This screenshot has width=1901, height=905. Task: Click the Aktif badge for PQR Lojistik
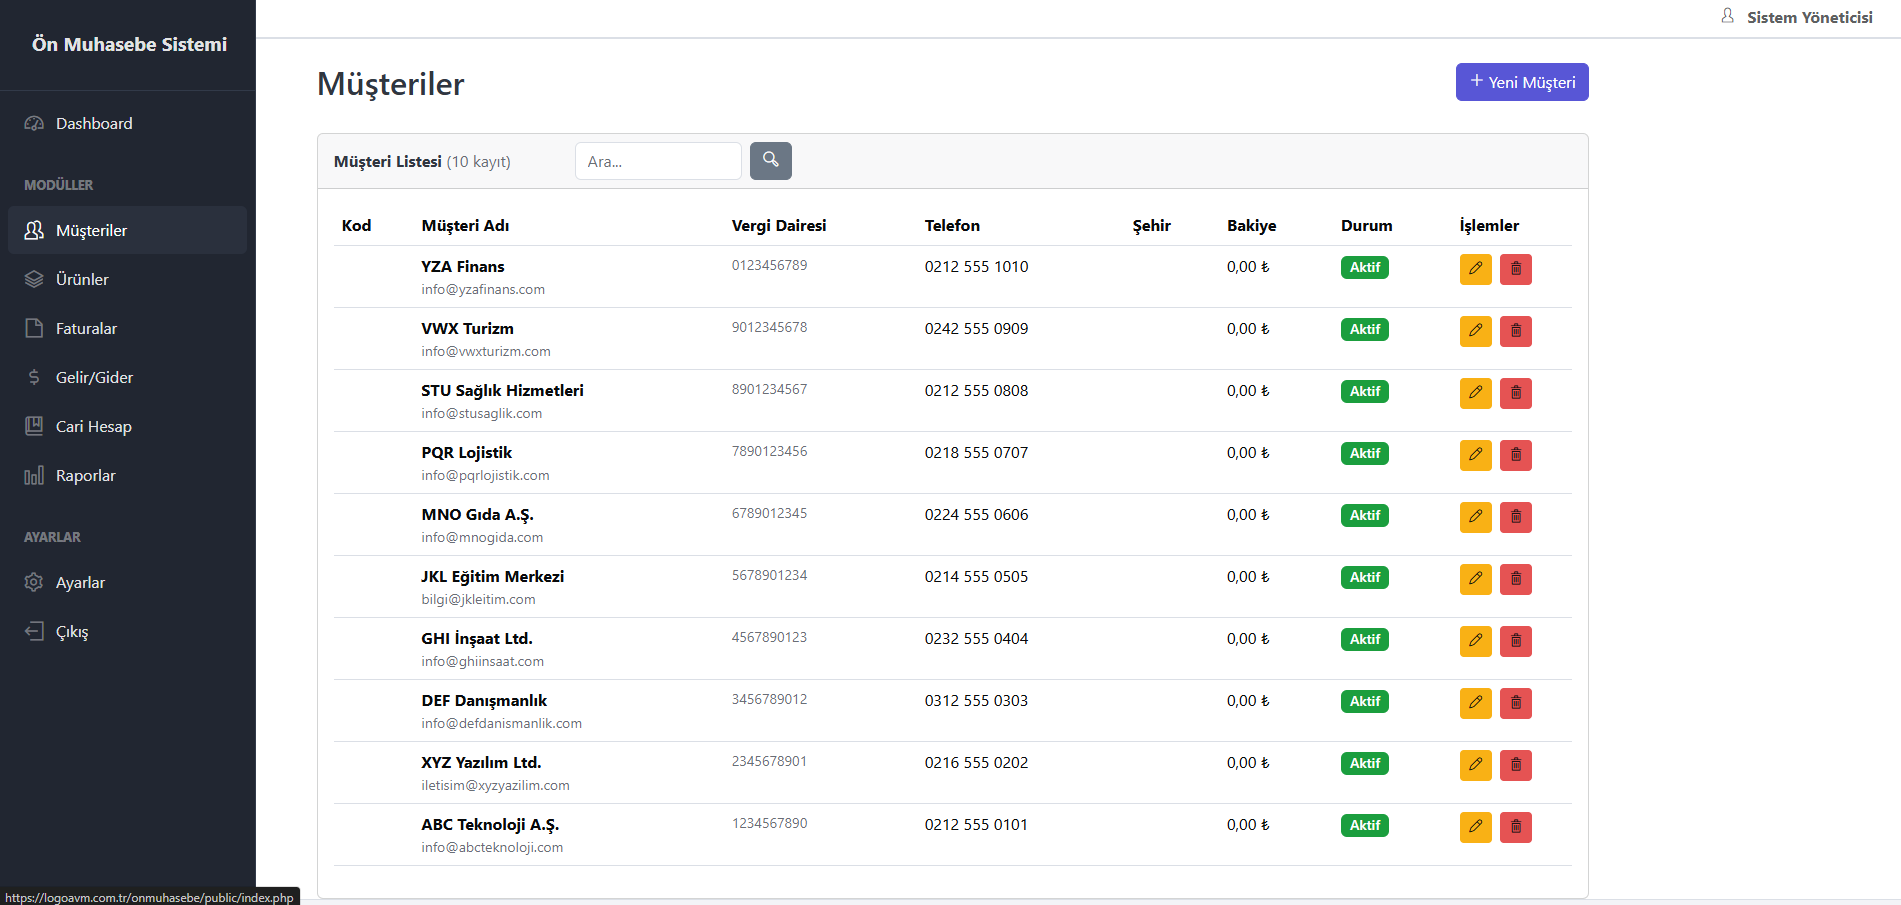(1365, 453)
